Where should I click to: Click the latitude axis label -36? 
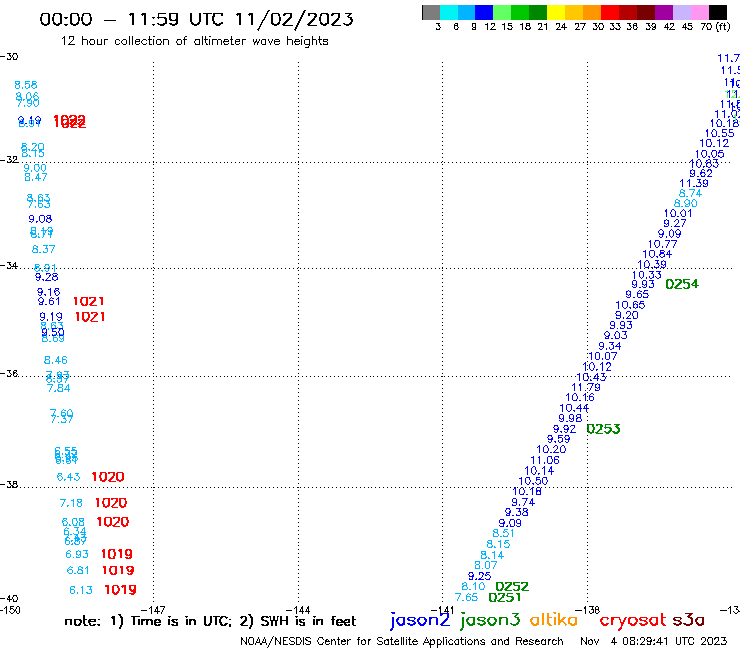click(9, 373)
